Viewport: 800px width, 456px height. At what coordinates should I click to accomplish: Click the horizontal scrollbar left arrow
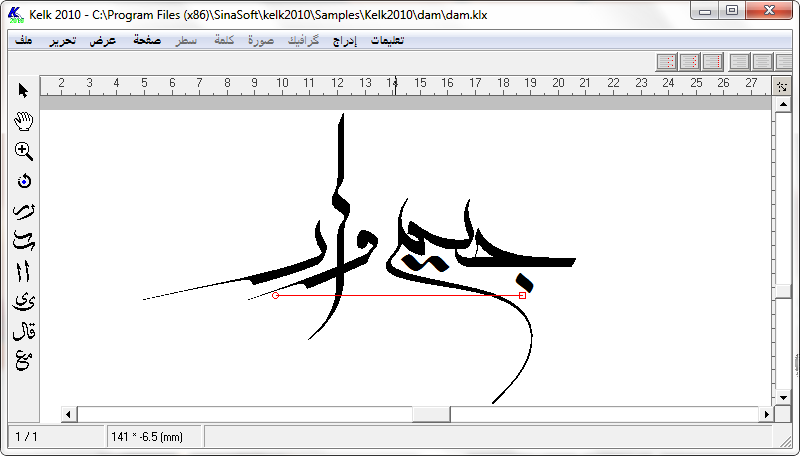[x=69, y=414]
